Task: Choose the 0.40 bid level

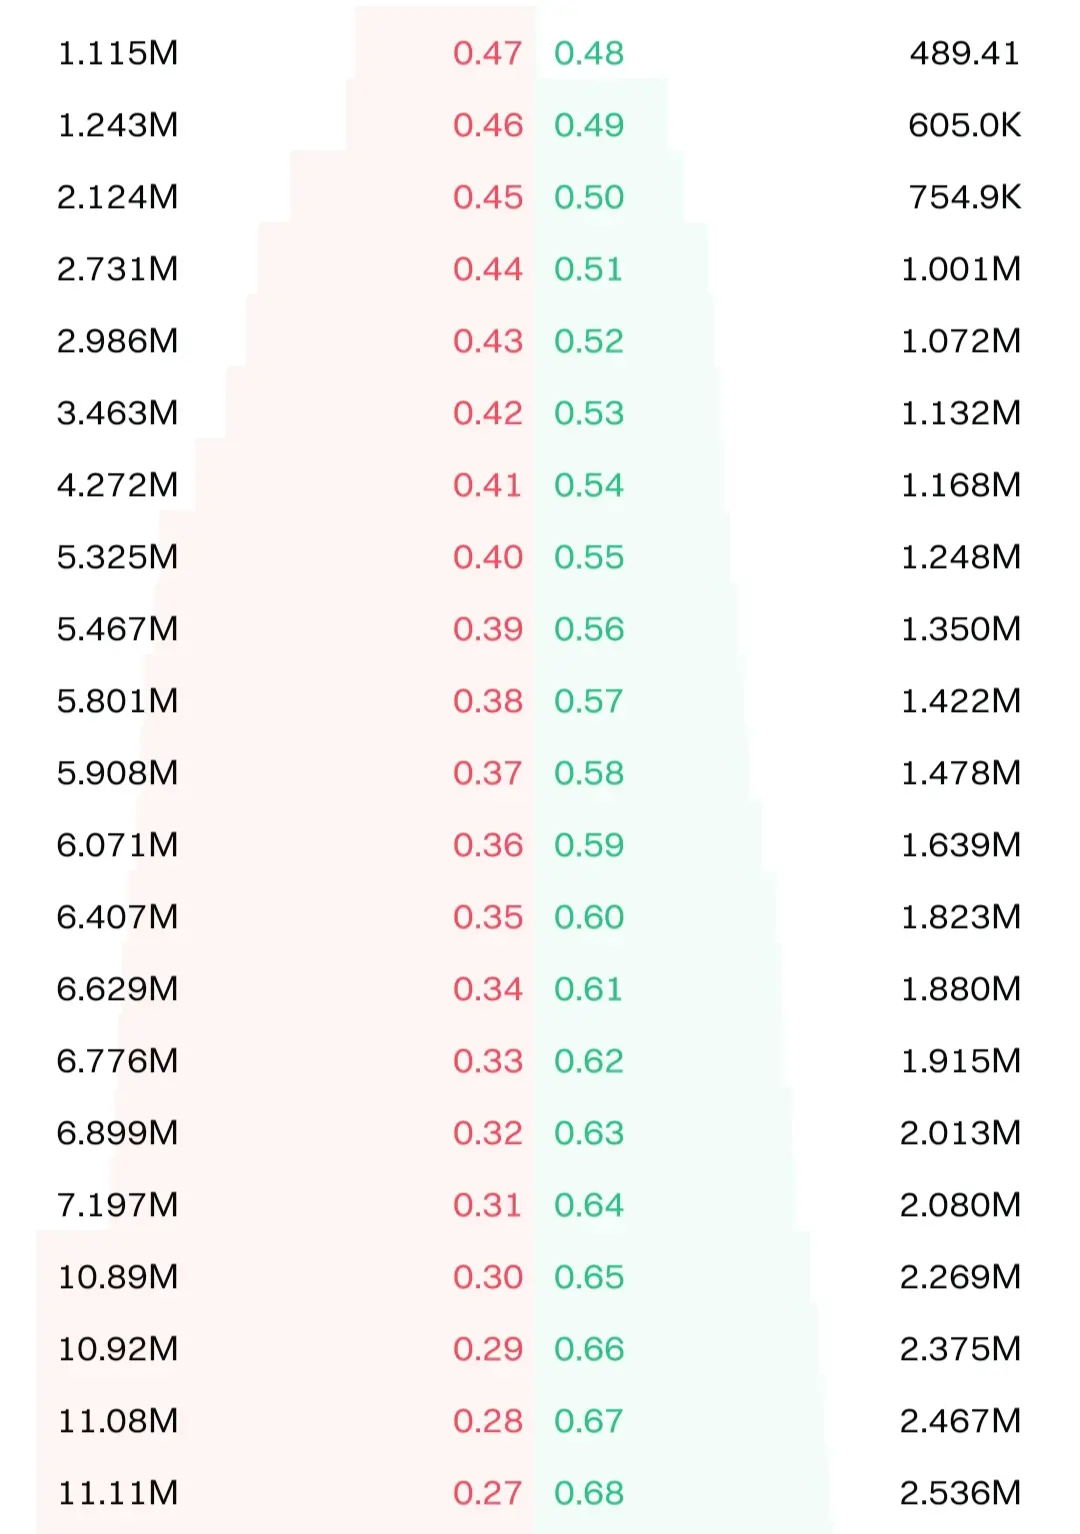Action: [x=488, y=557]
